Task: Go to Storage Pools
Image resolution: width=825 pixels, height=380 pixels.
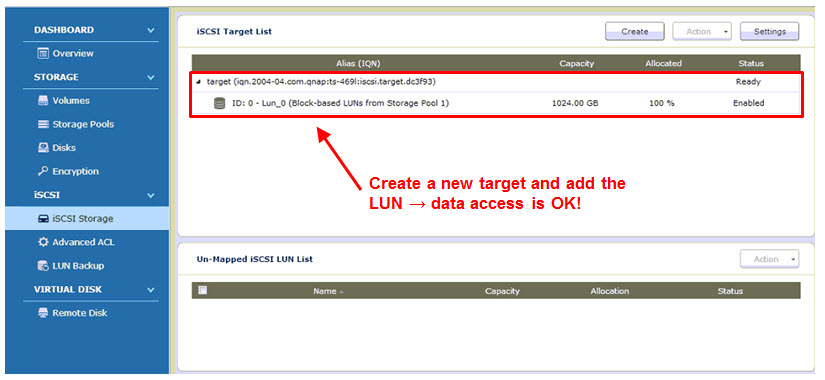Action: pos(83,124)
